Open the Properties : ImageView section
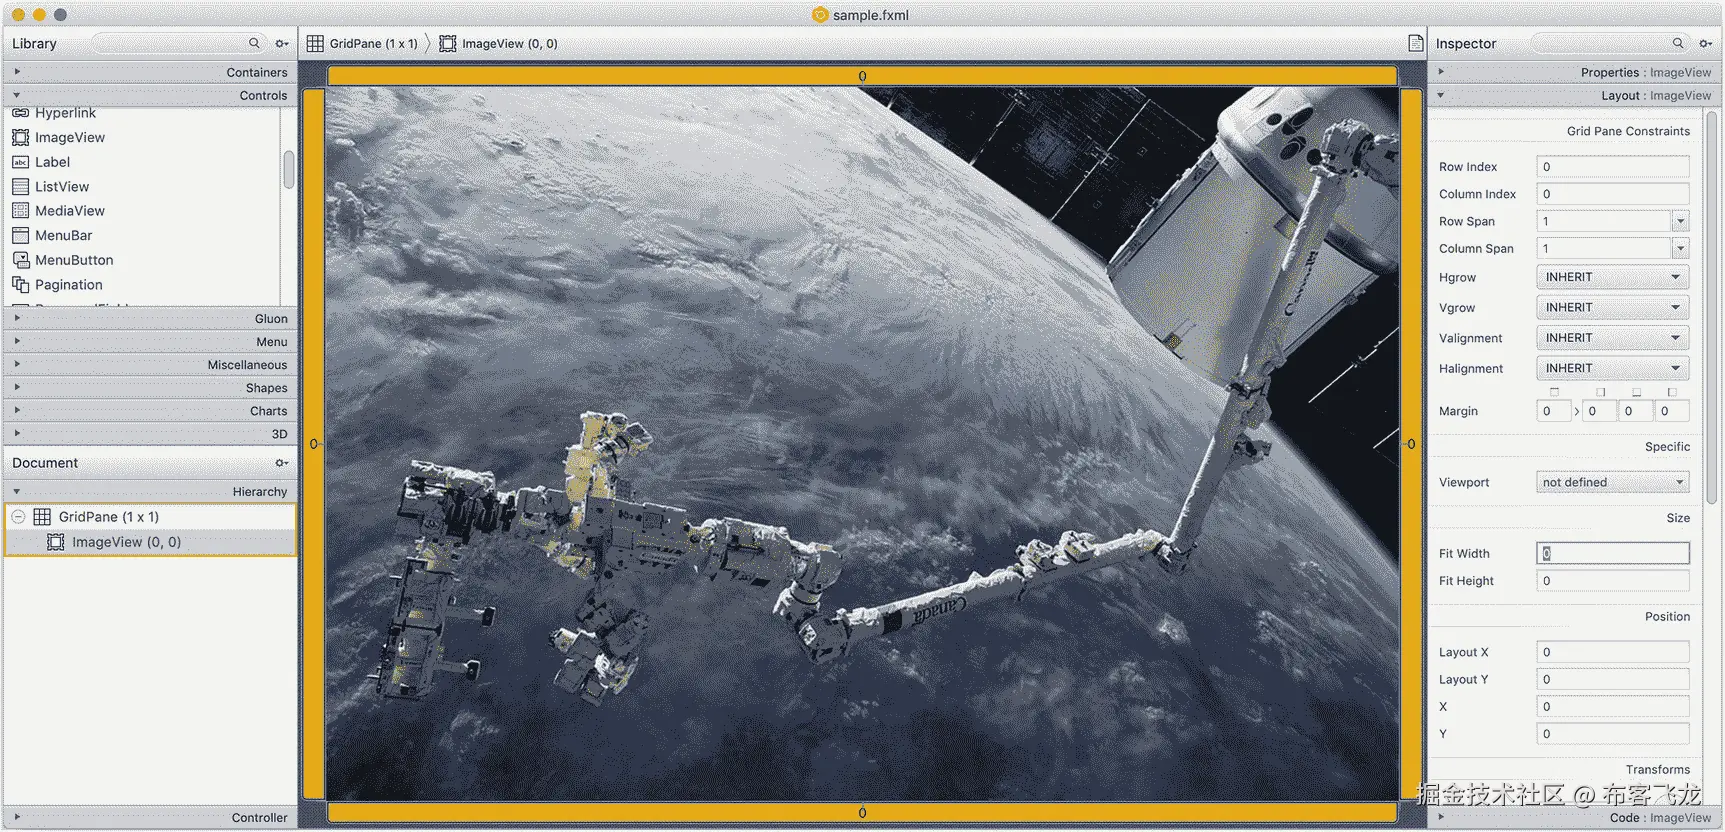The height and width of the screenshot is (832, 1725). point(1574,72)
